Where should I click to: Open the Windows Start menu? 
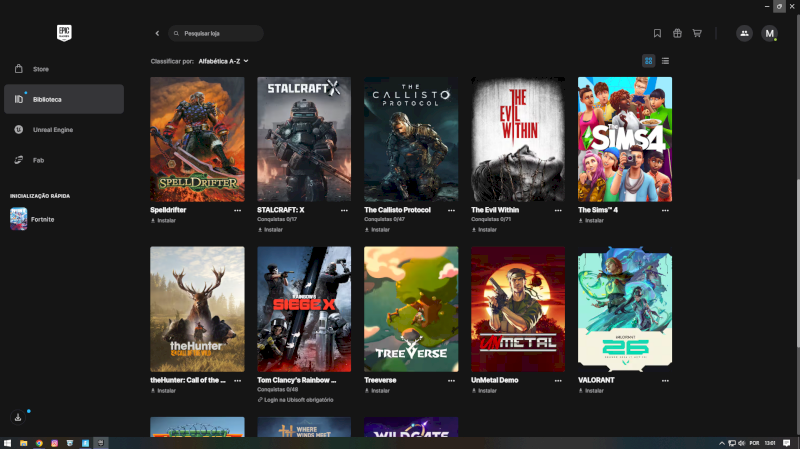(7, 443)
